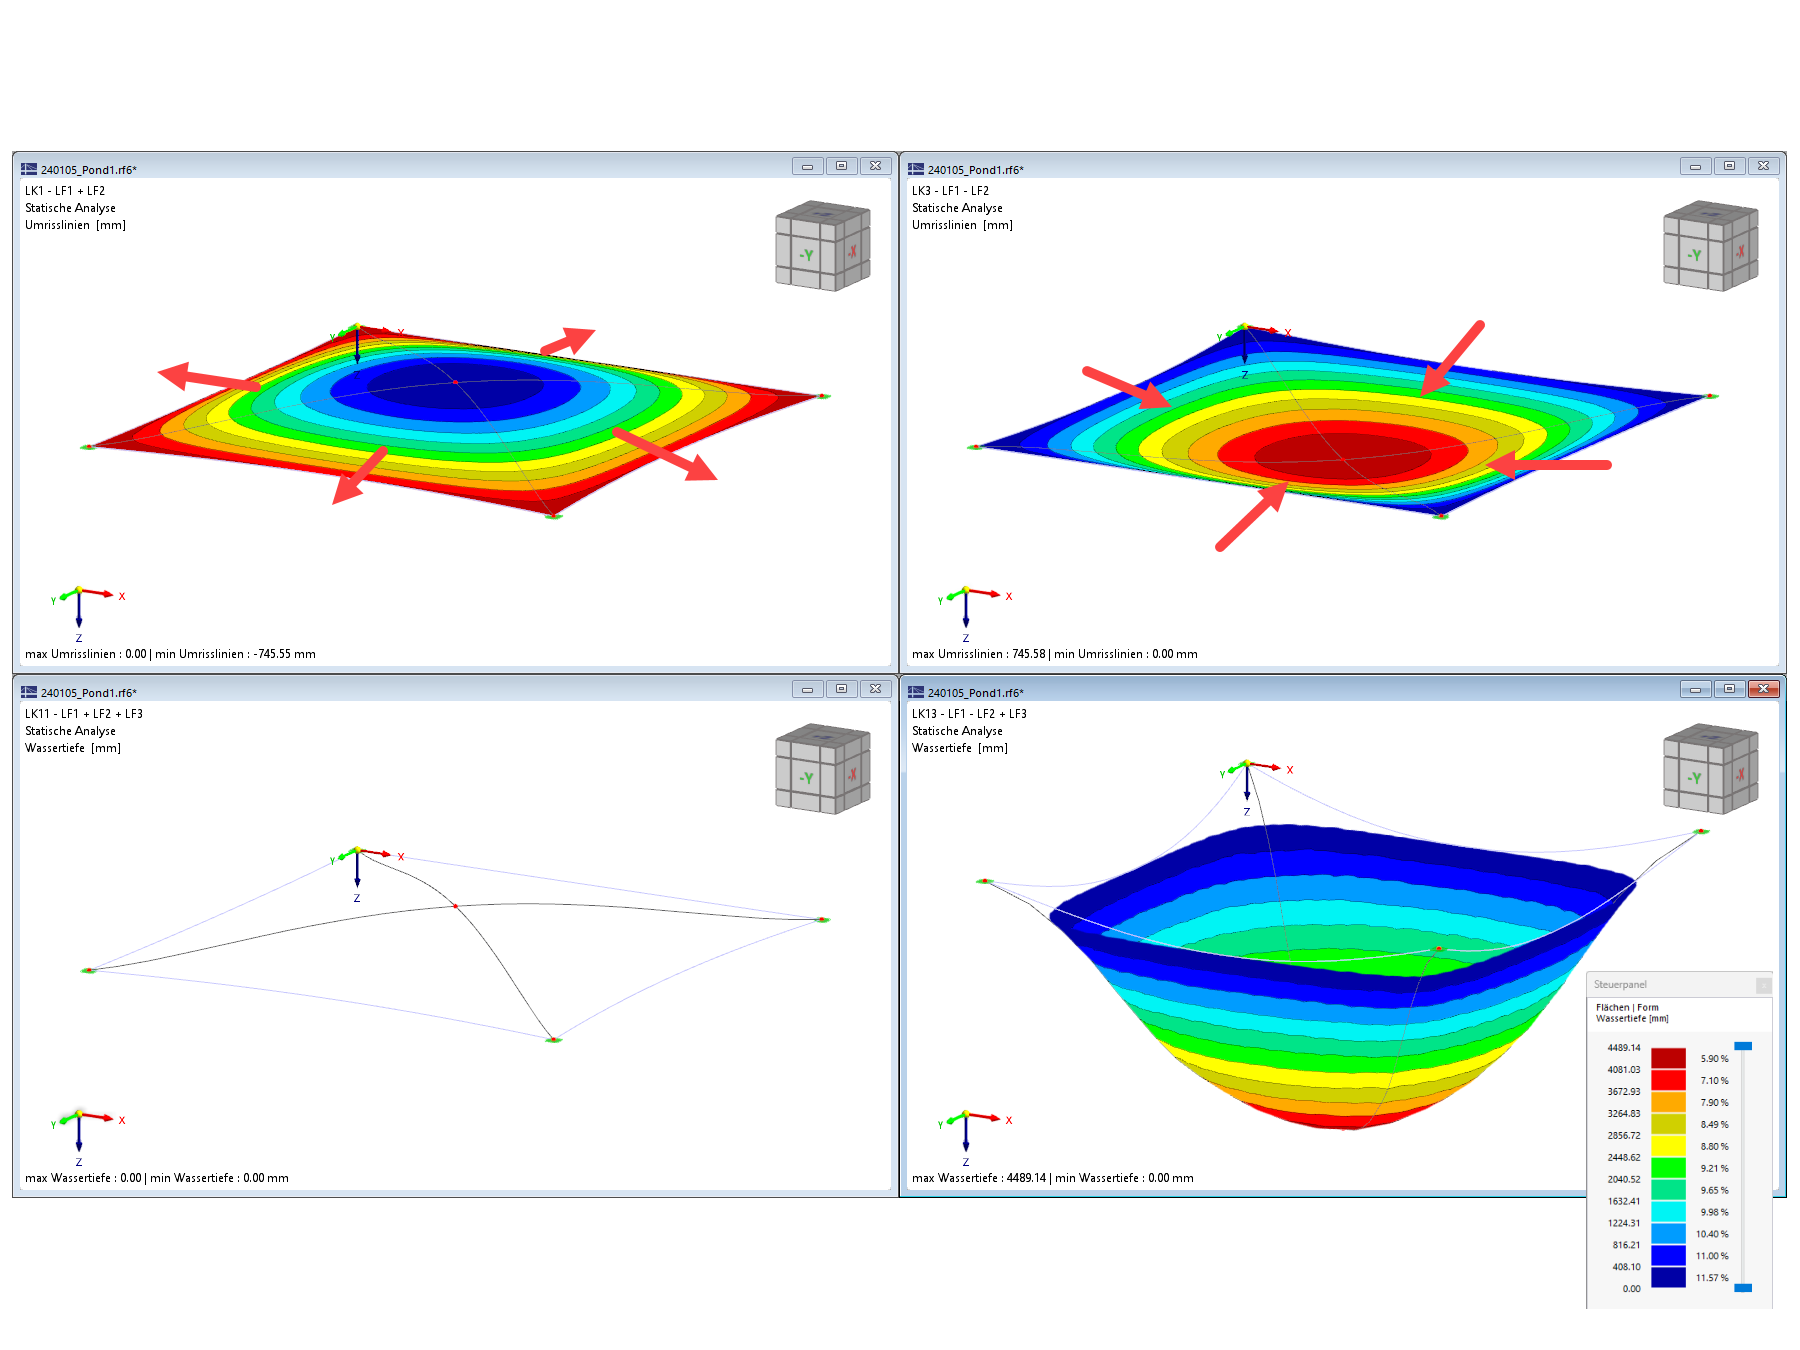Click the X face of the LK3 navigation cube
This screenshot has height=1350, width=1800.
click(x=1740, y=250)
